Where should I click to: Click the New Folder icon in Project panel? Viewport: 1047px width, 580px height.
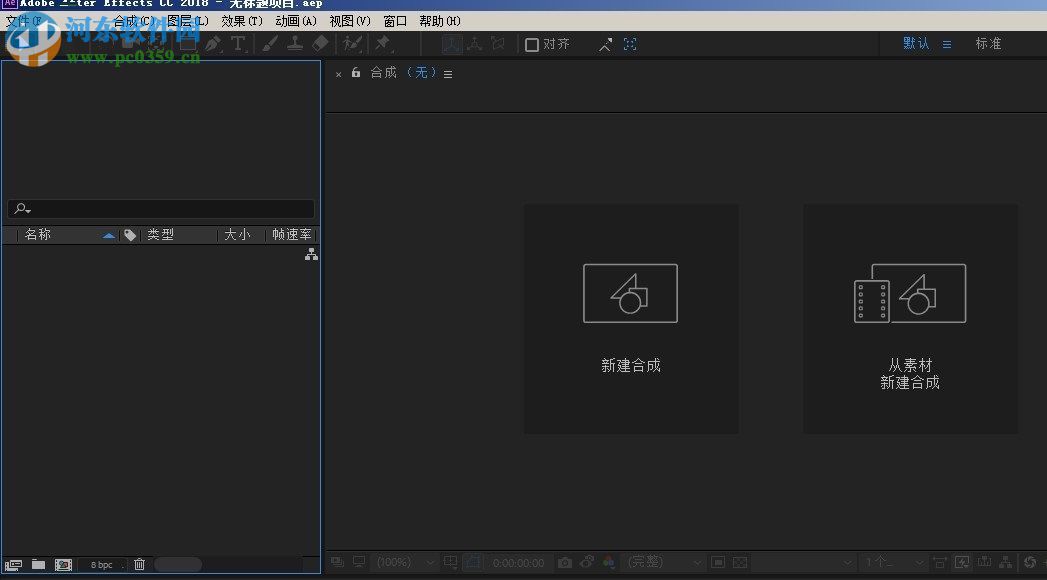(x=38, y=564)
